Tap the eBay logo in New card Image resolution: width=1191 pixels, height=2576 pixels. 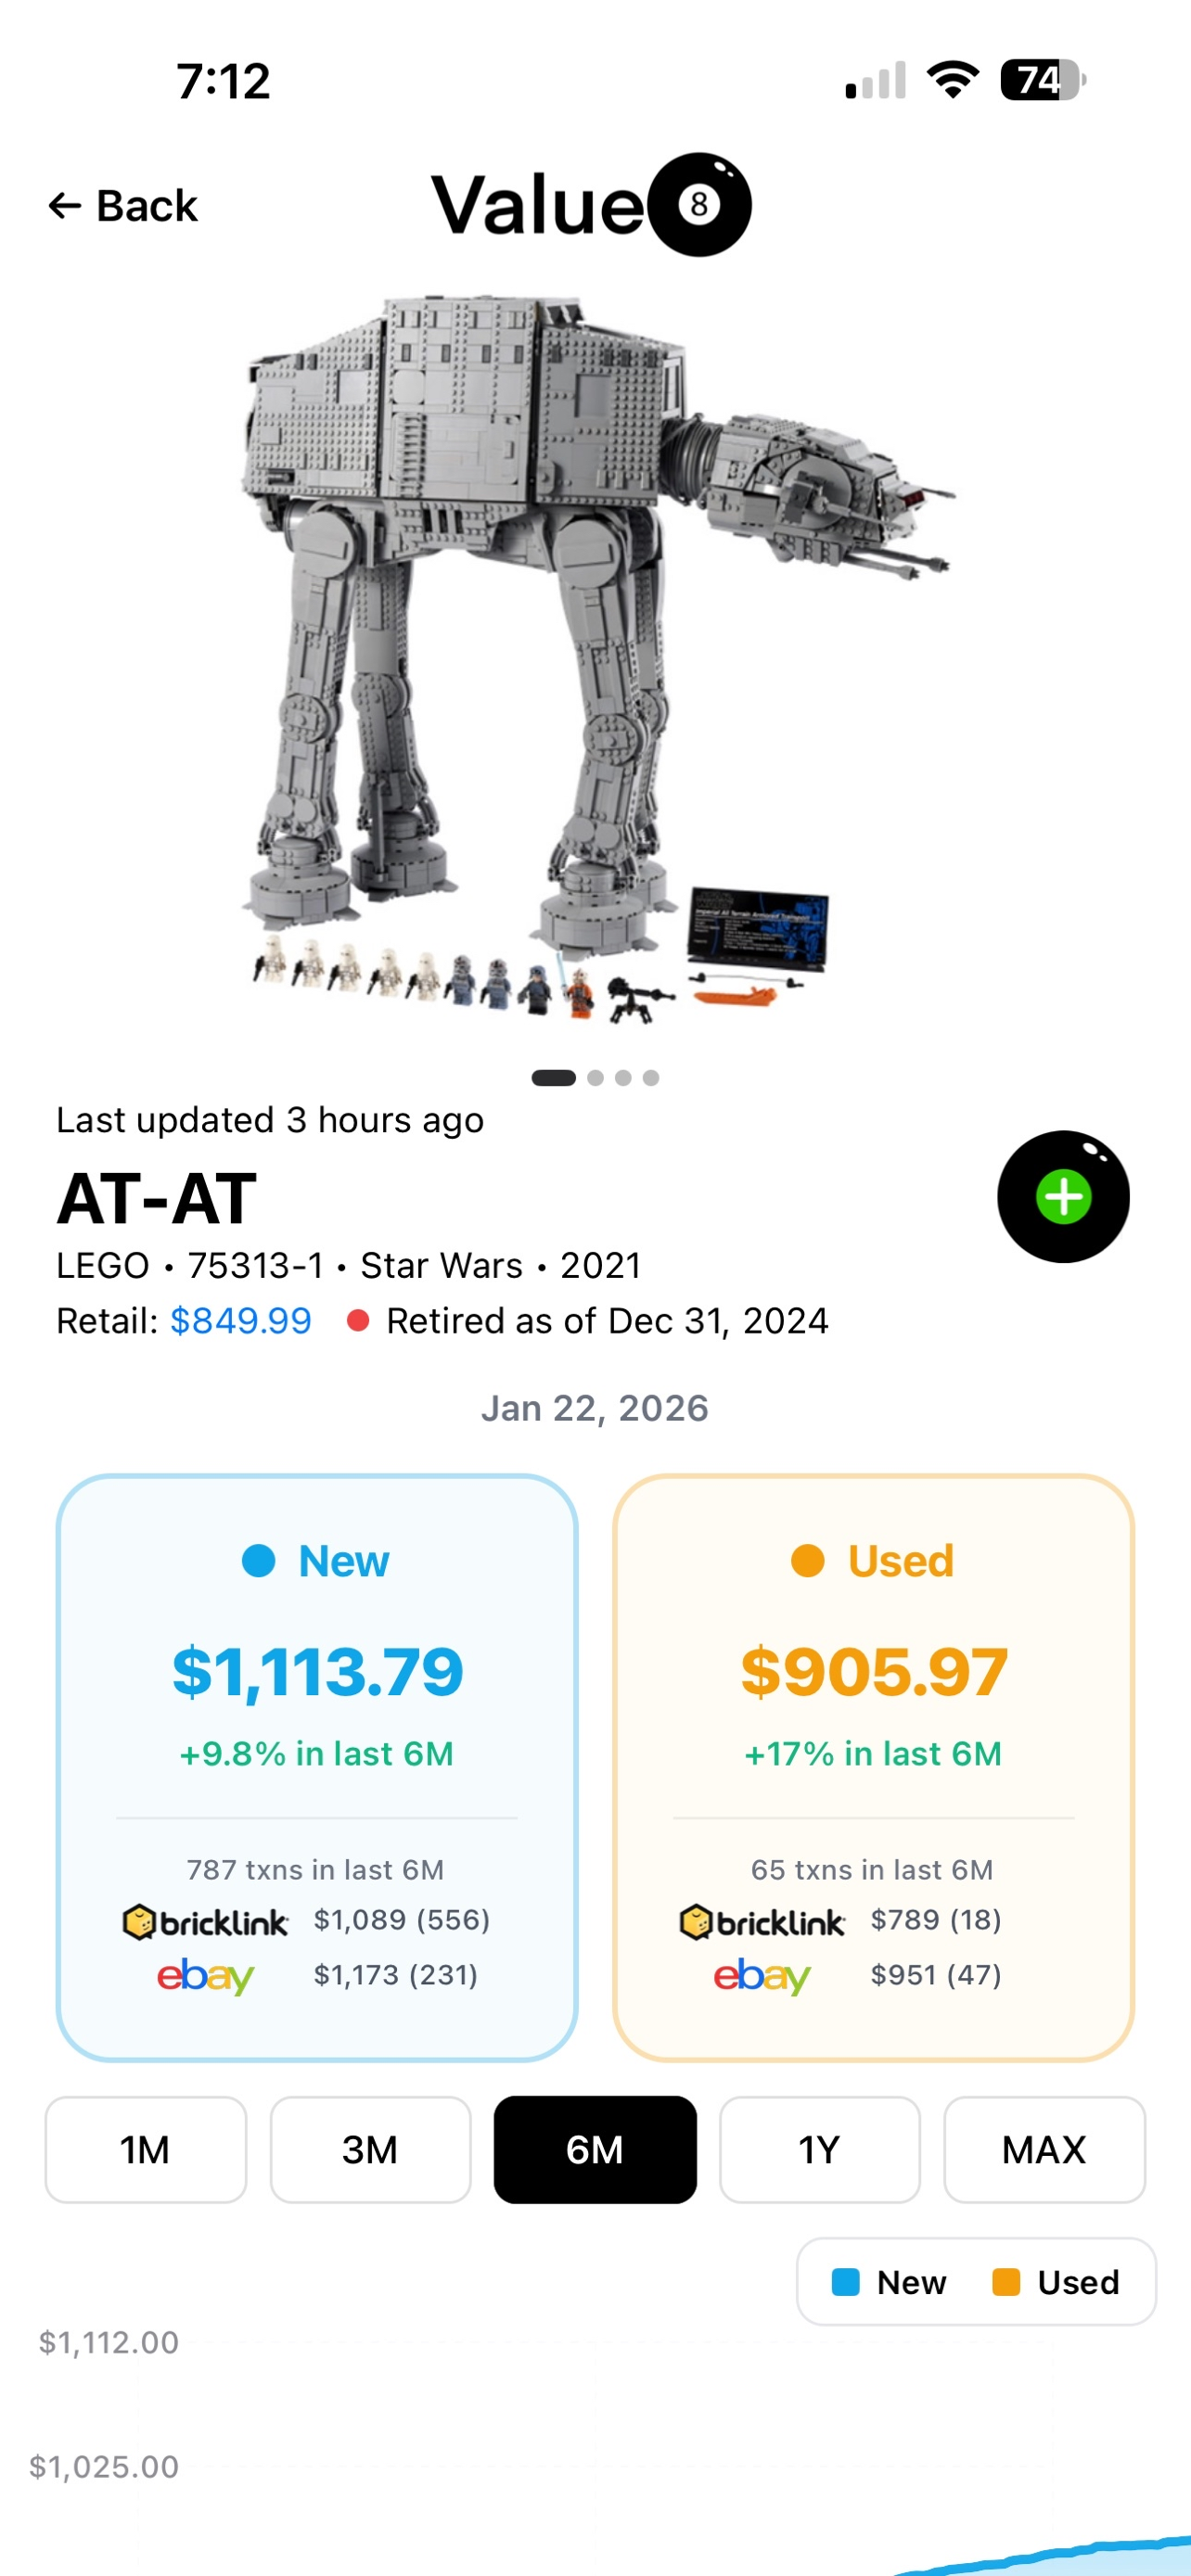point(205,1976)
